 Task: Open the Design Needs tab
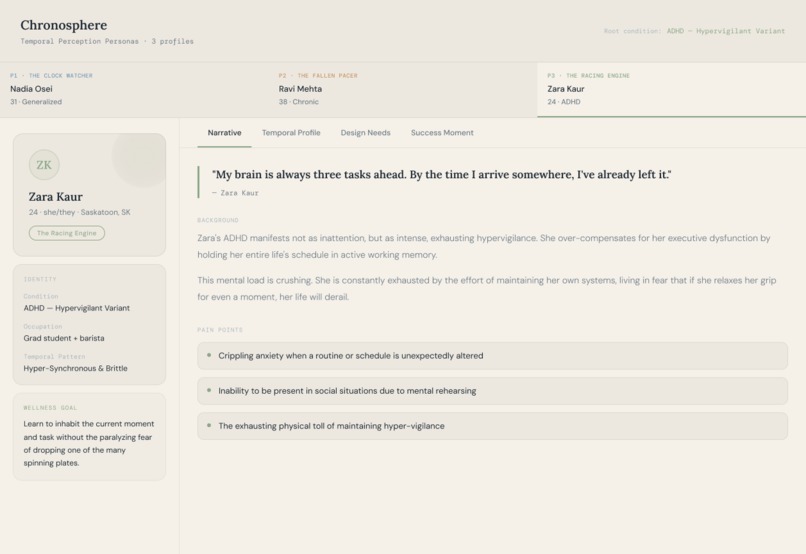[365, 133]
